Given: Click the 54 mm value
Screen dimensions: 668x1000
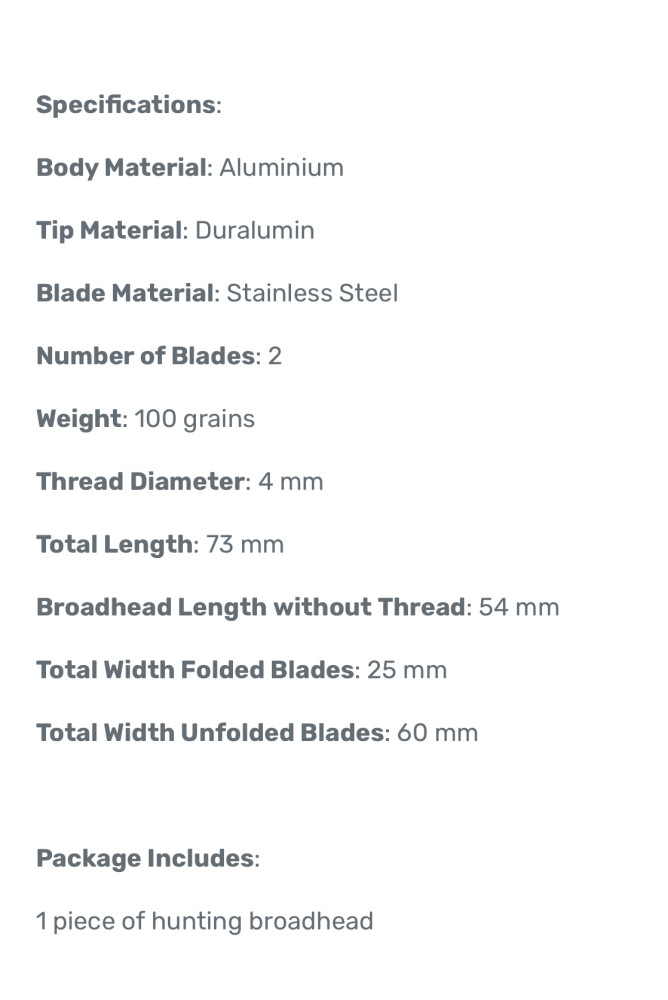Looking at the screenshot, I should click(x=518, y=608).
